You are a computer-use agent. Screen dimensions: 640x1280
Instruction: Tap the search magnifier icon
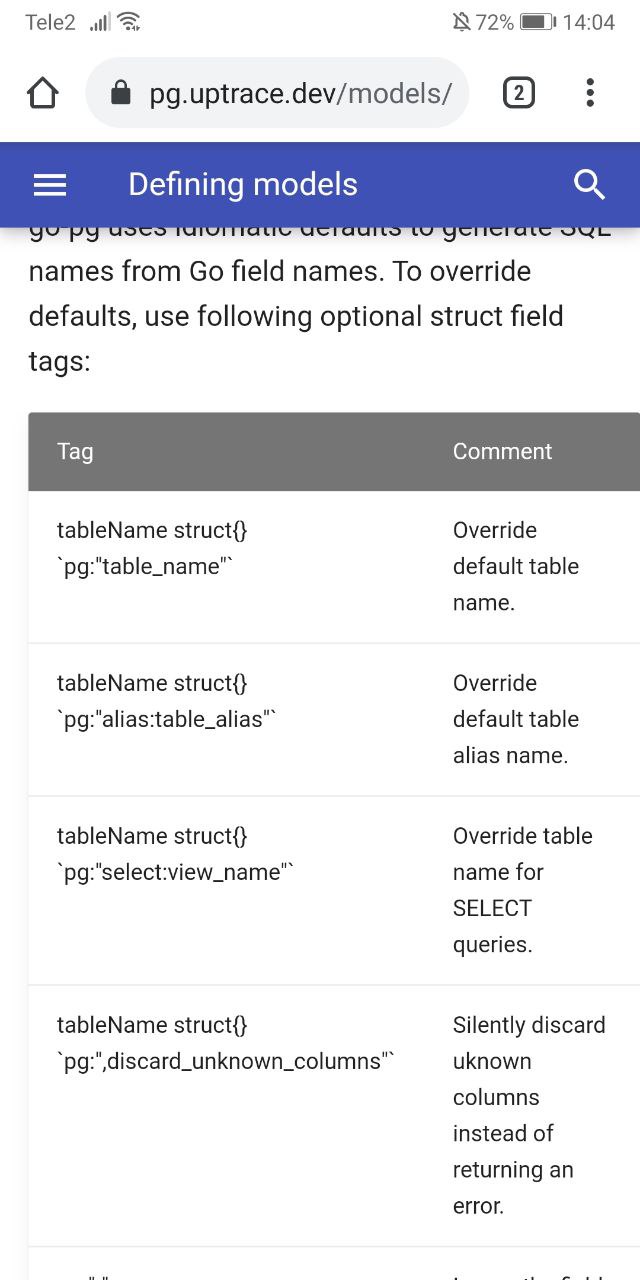click(x=589, y=185)
